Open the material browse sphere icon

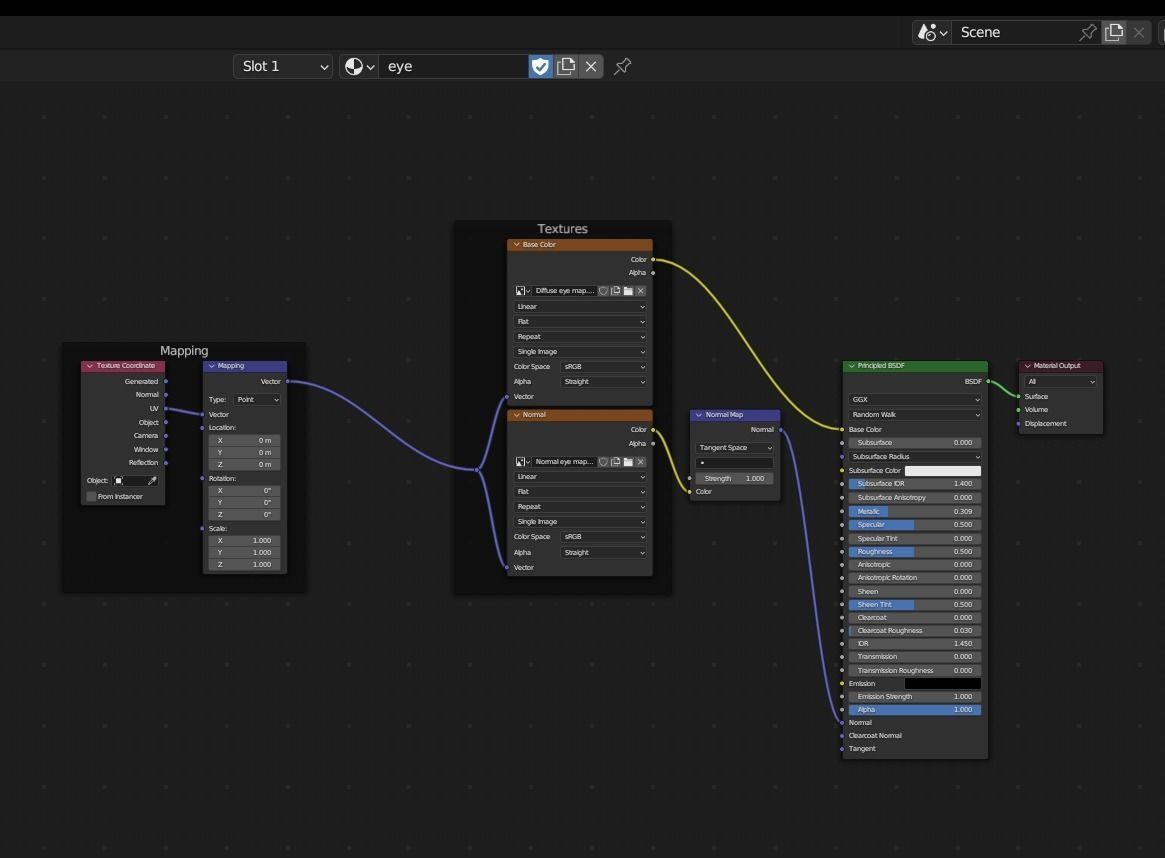[359, 66]
